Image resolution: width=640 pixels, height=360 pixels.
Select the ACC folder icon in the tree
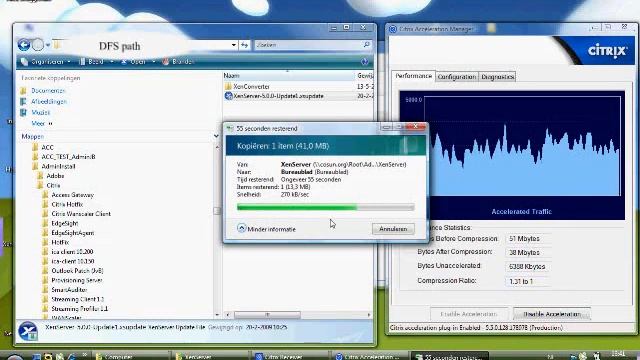(x=35, y=147)
